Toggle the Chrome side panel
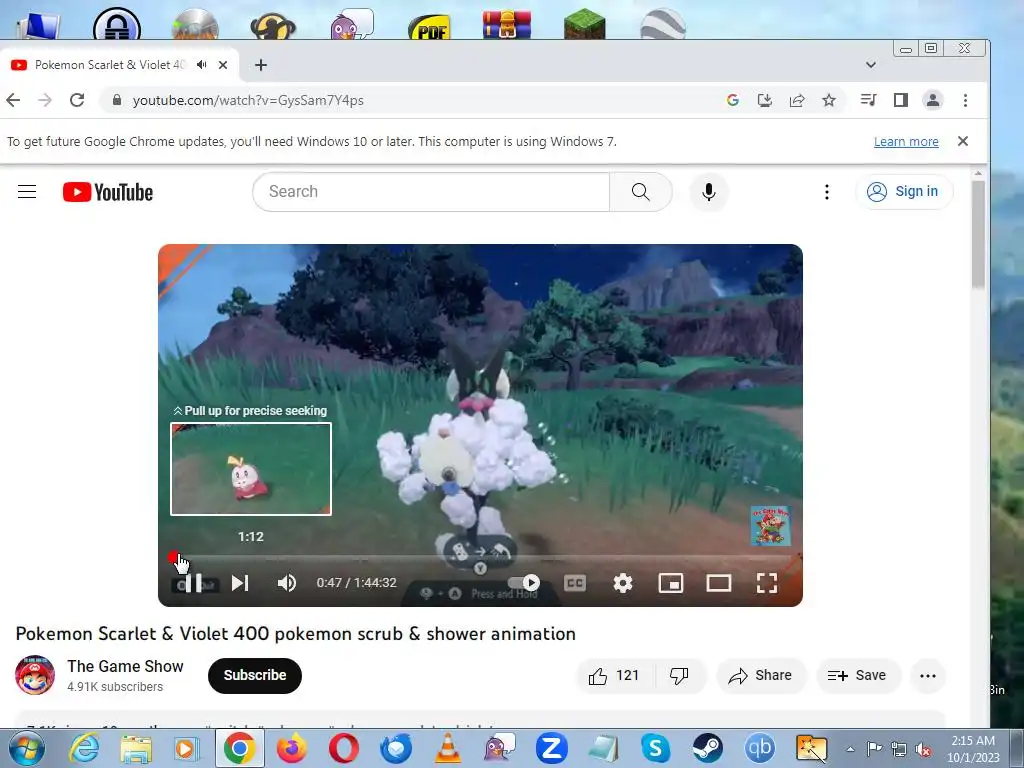Image resolution: width=1024 pixels, height=768 pixels. [x=901, y=100]
